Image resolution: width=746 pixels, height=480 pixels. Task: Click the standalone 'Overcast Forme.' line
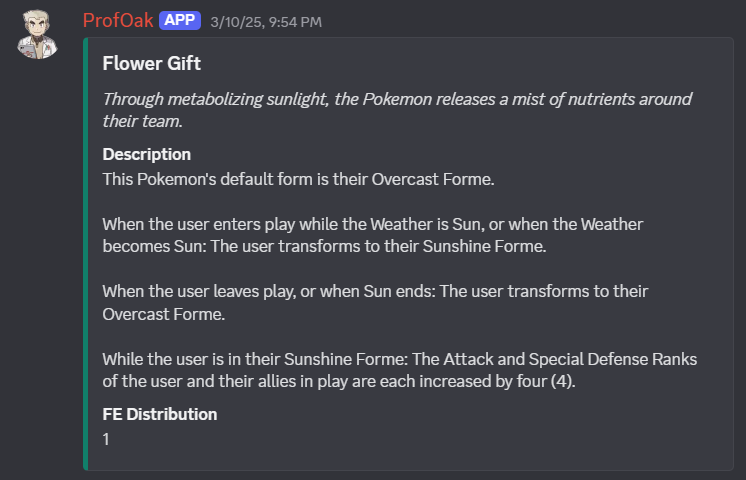(x=164, y=314)
